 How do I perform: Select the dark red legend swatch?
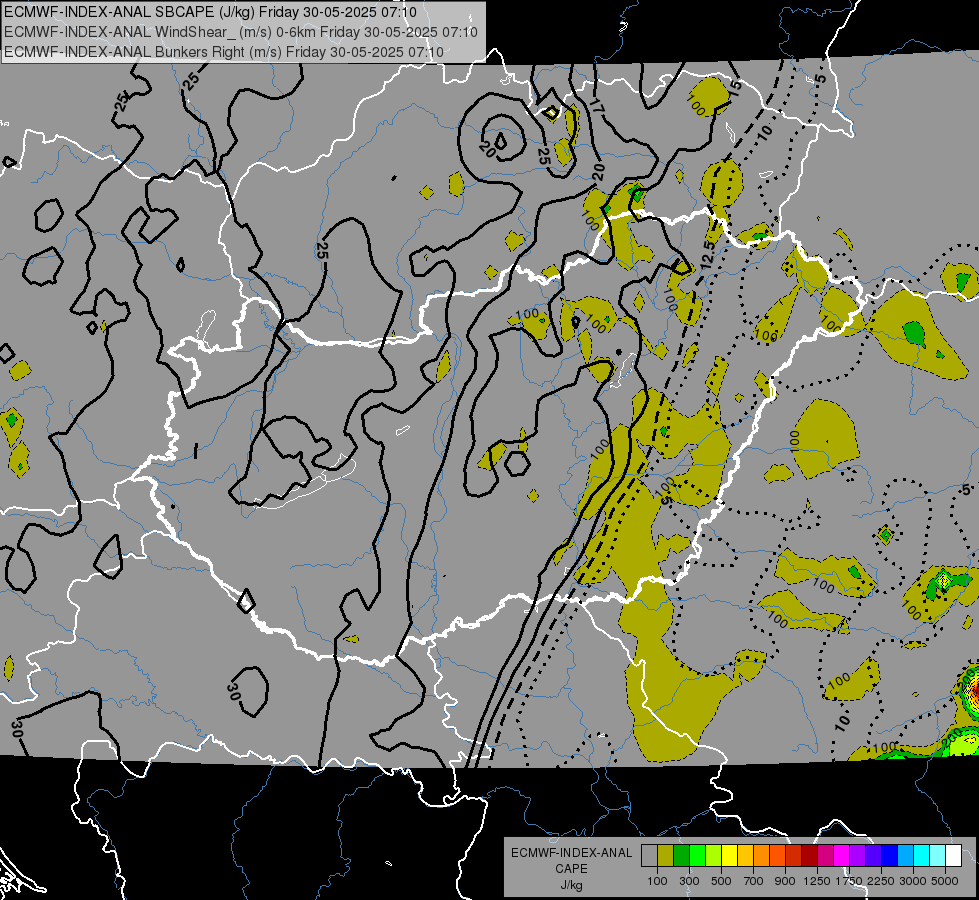pos(809,855)
